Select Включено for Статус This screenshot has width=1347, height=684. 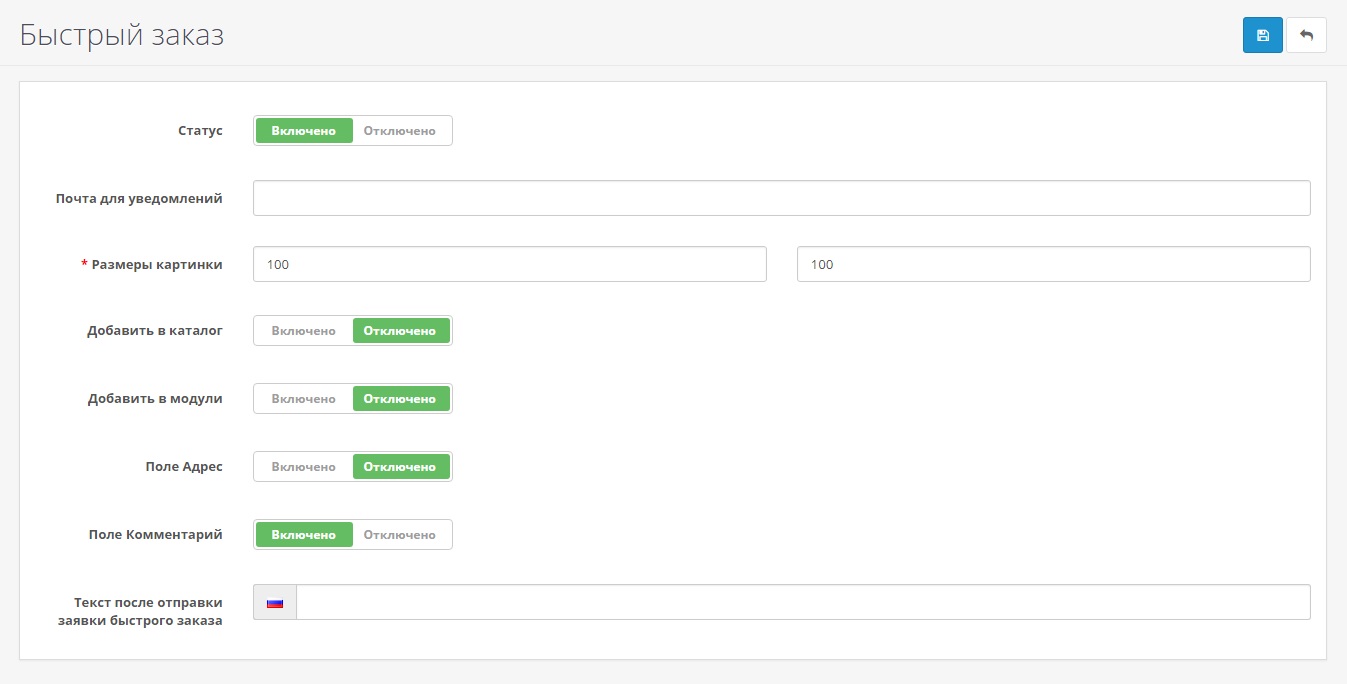(x=304, y=131)
